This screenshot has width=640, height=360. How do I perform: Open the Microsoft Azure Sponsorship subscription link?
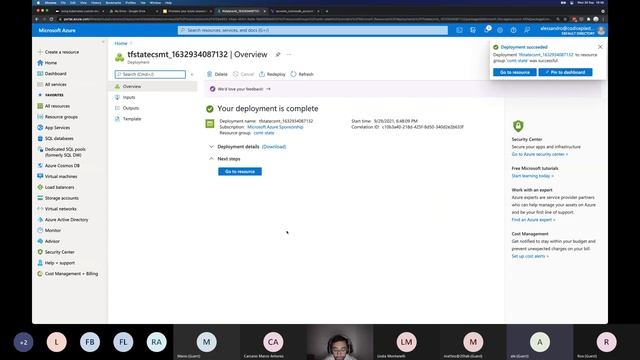pyautogui.click(x=275, y=127)
